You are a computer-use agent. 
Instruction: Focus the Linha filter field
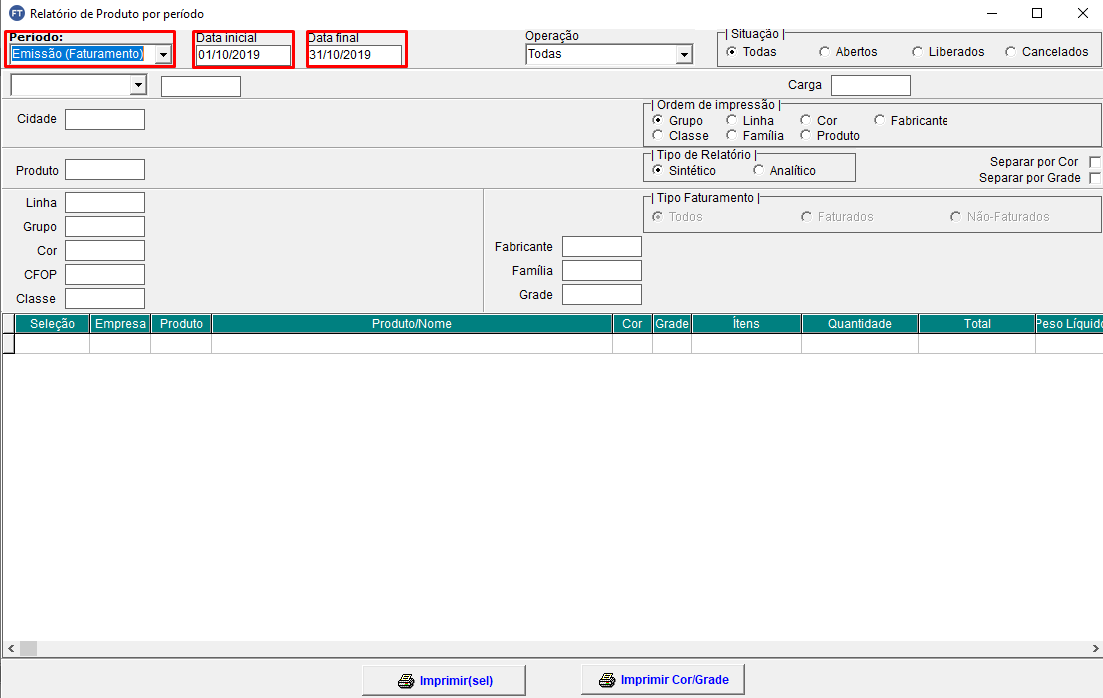pos(105,203)
